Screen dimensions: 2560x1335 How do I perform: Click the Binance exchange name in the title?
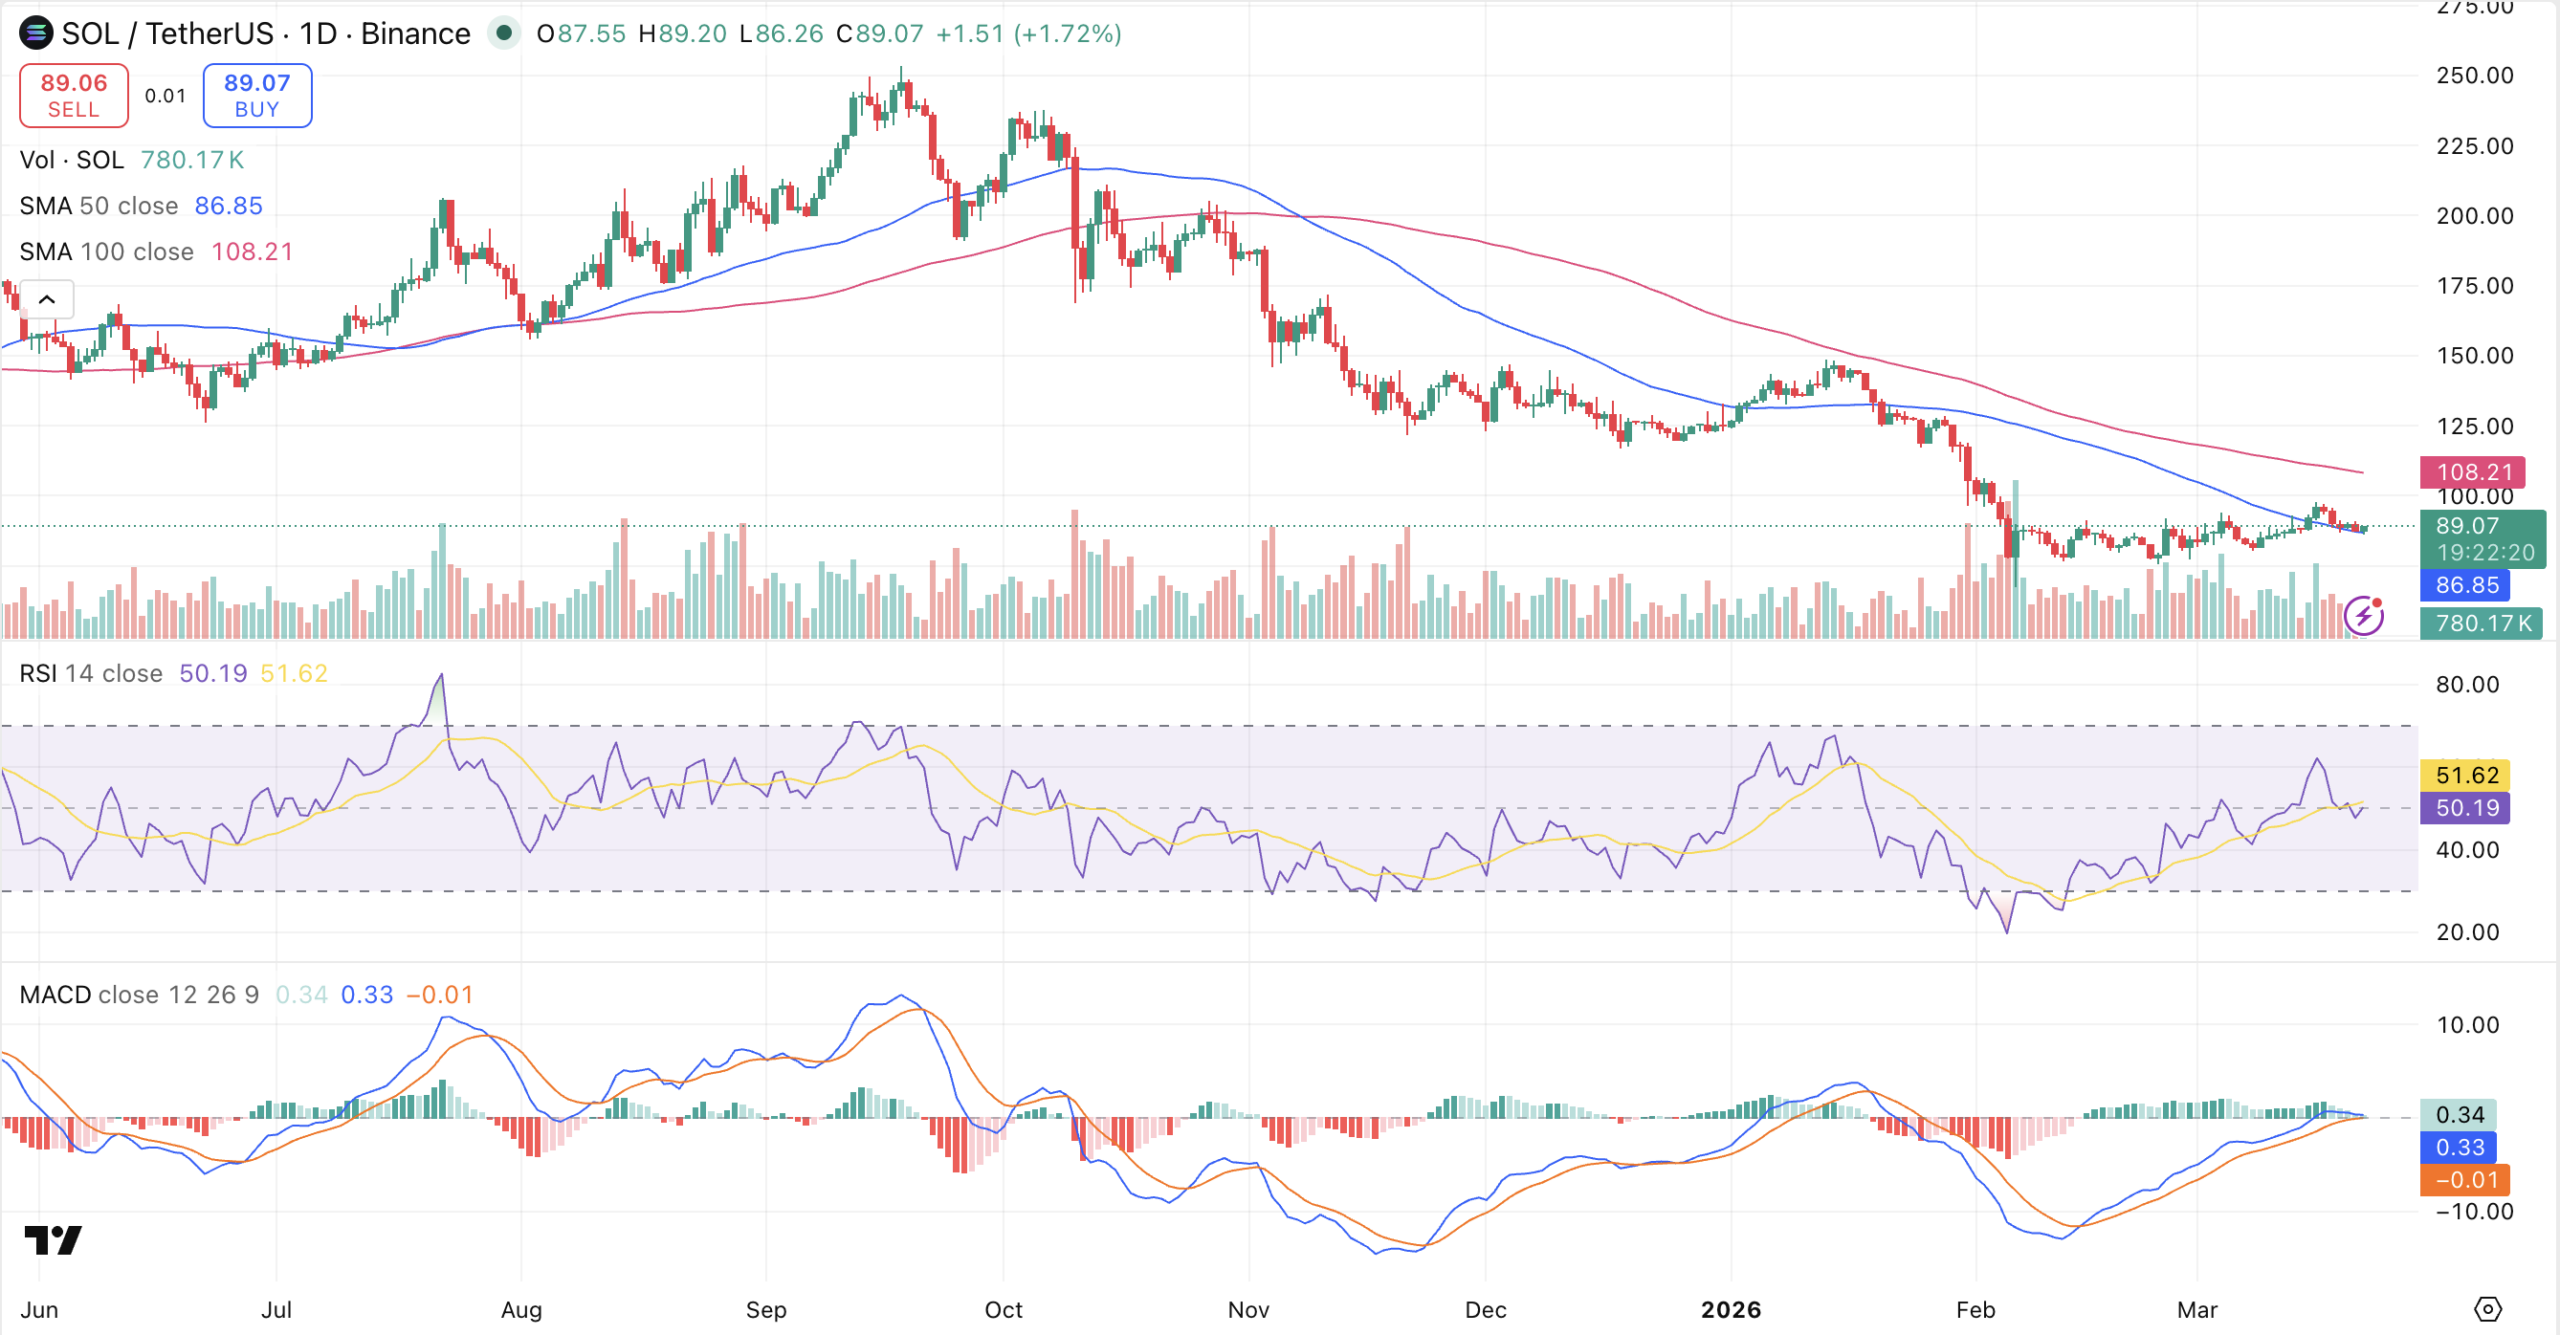[x=414, y=33]
